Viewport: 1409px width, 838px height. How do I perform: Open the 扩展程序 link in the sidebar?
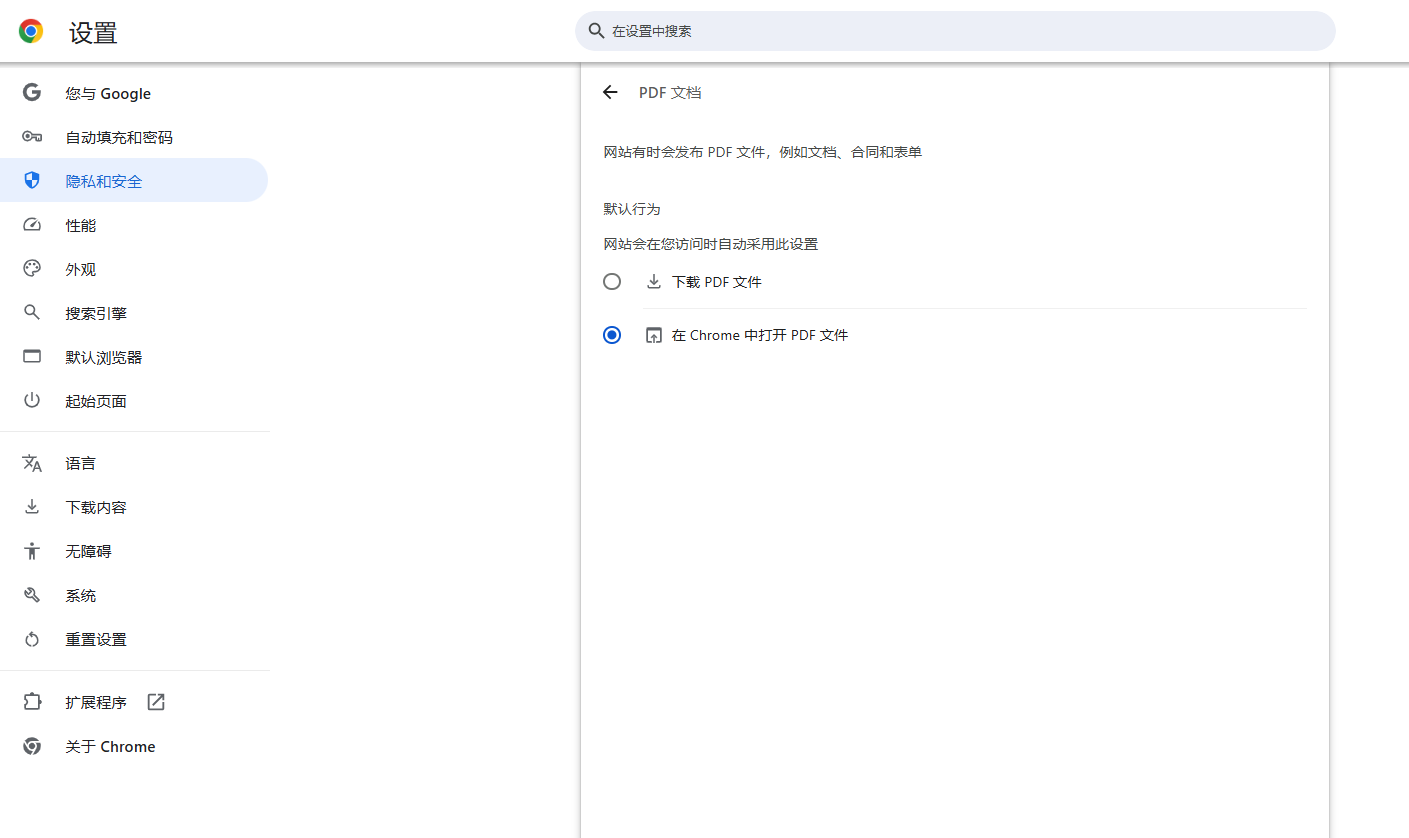point(134,702)
